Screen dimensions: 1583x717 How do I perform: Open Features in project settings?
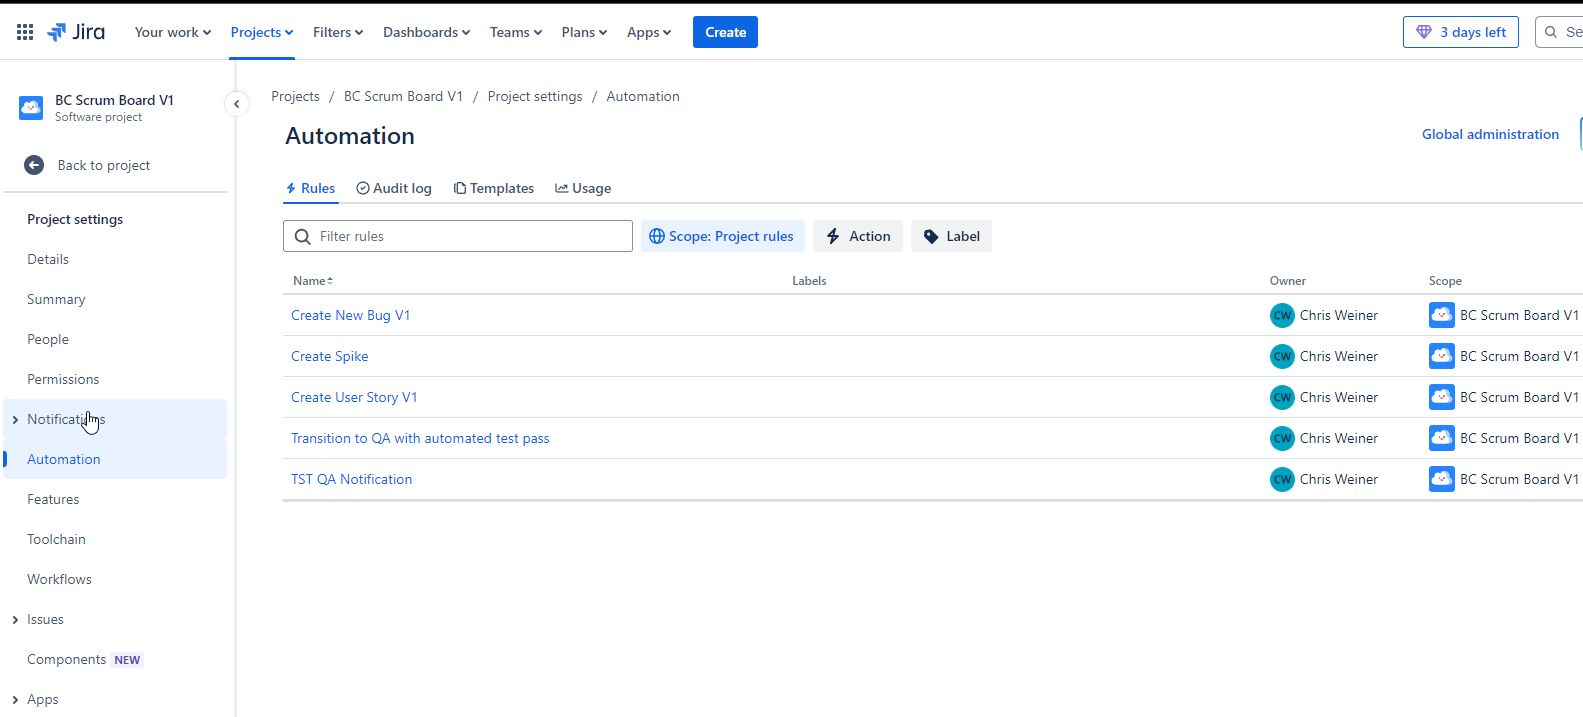[x=53, y=499]
